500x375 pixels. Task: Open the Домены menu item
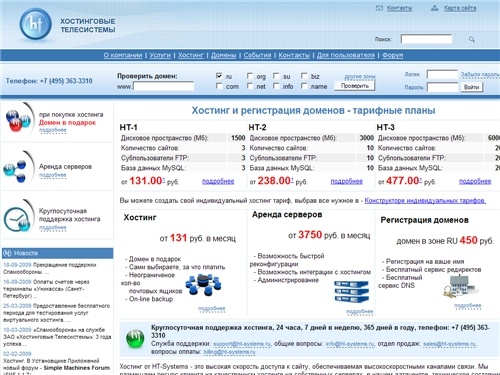(223, 55)
